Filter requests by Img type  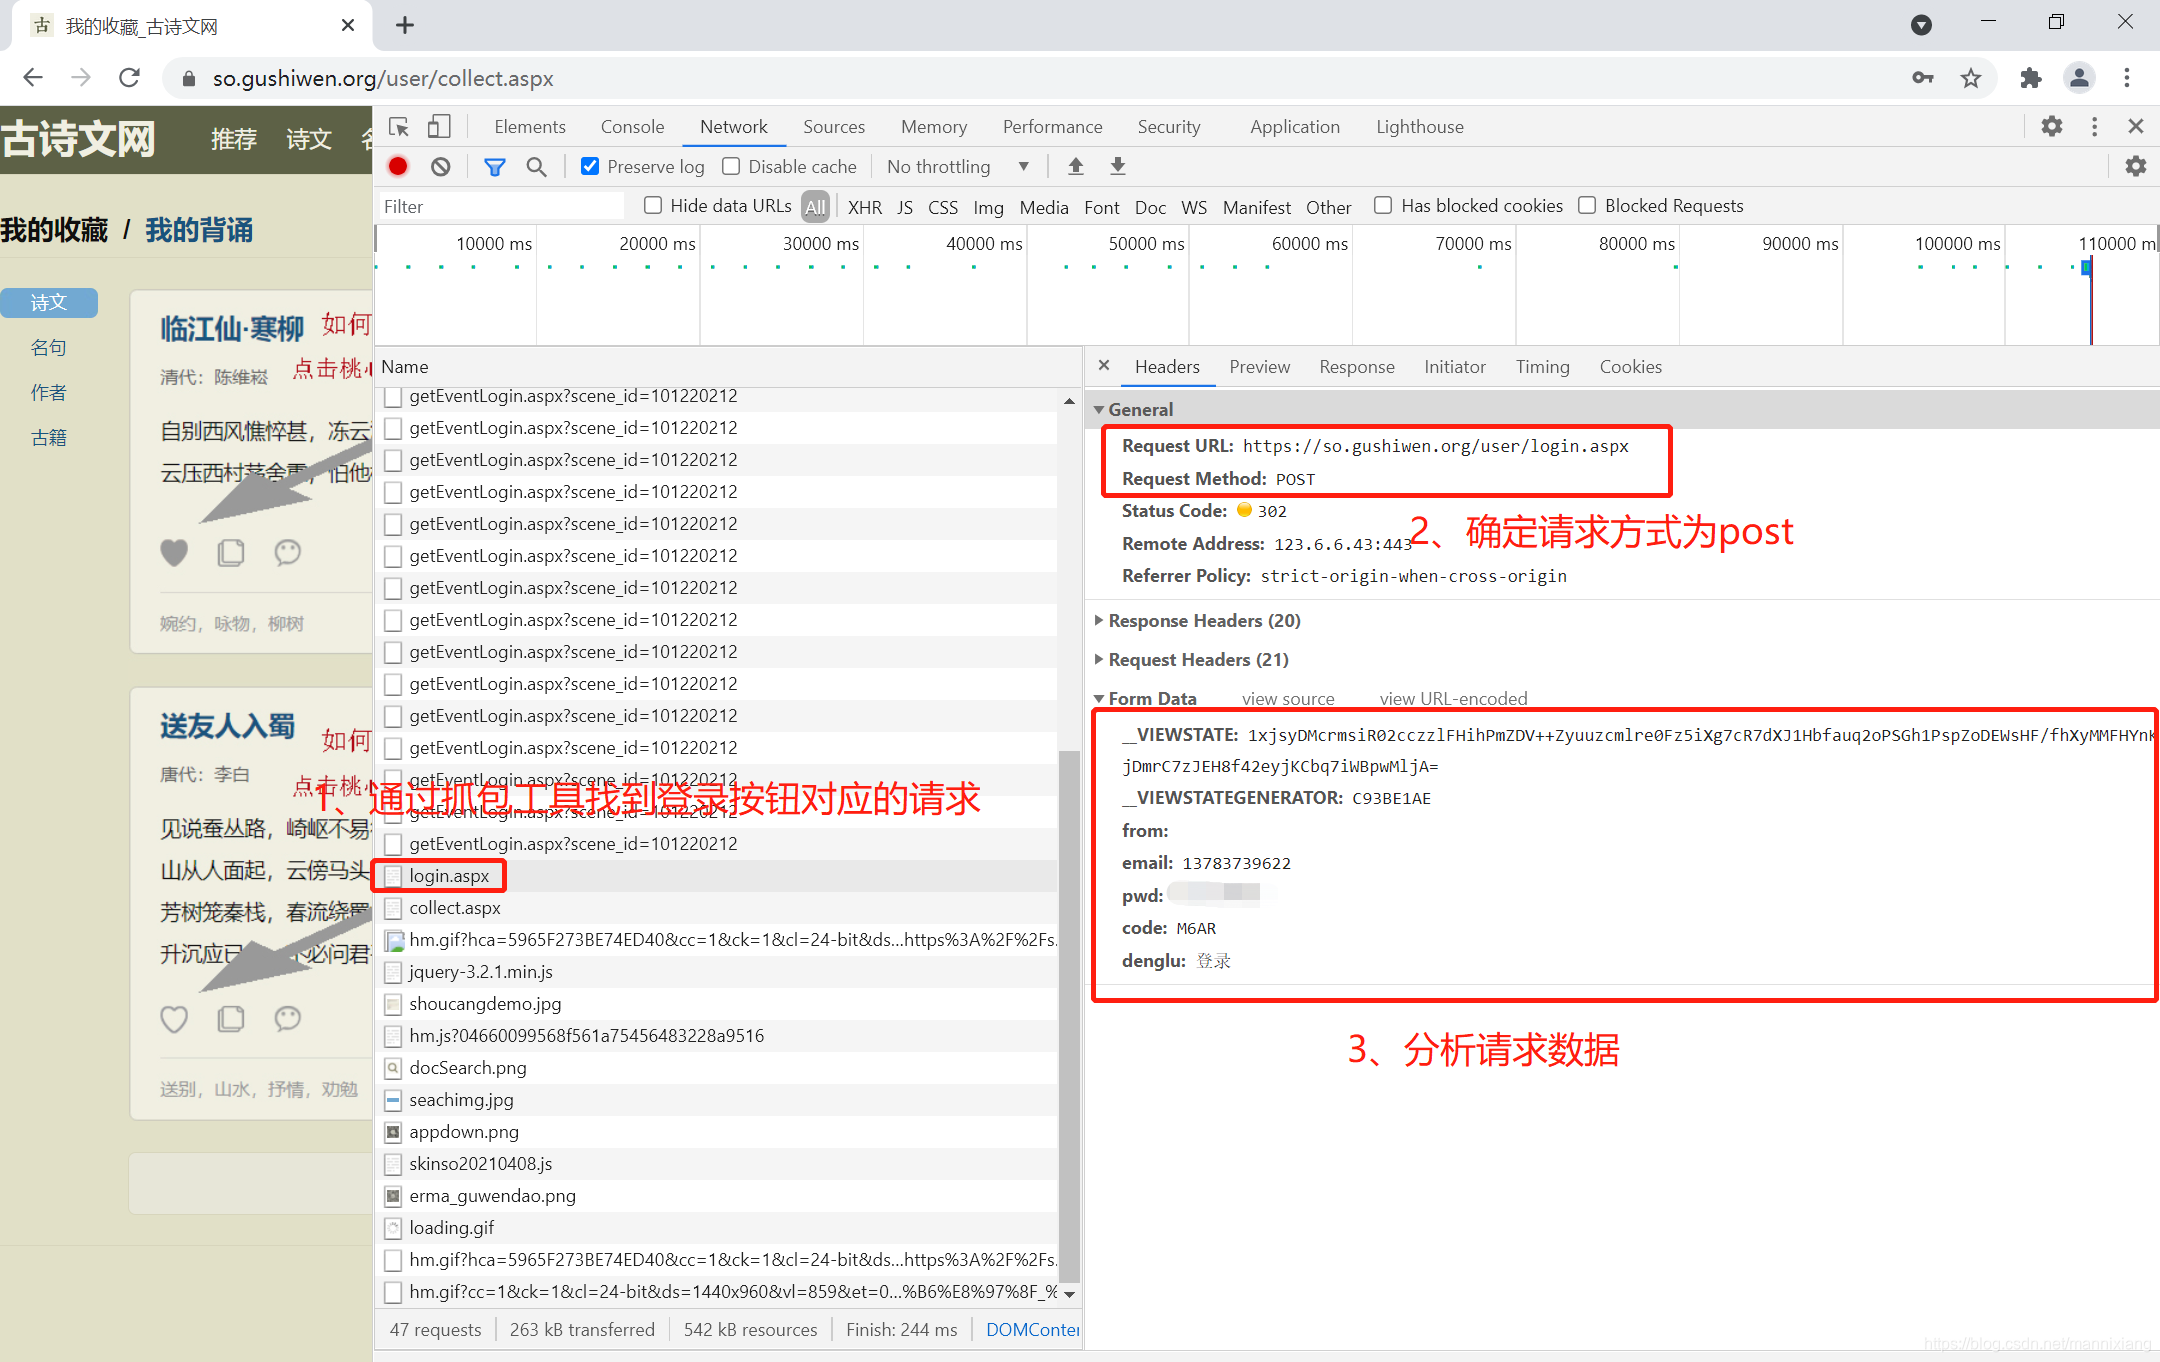[988, 207]
